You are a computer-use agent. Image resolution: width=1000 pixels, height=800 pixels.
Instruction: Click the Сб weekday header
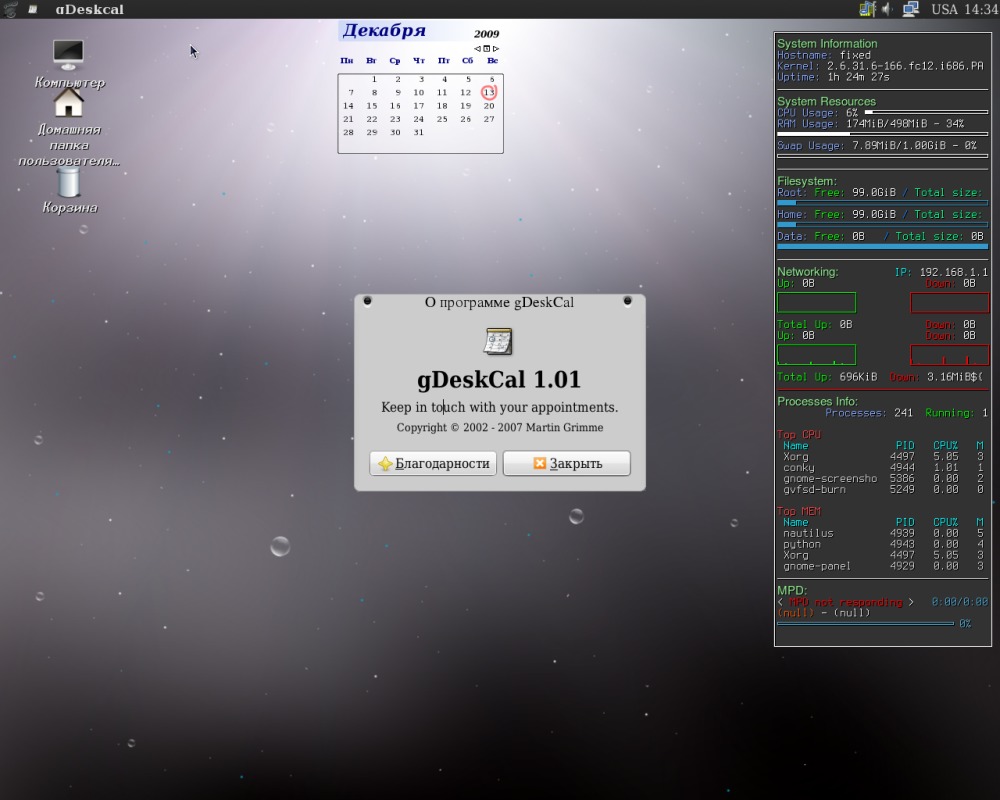(x=467, y=61)
